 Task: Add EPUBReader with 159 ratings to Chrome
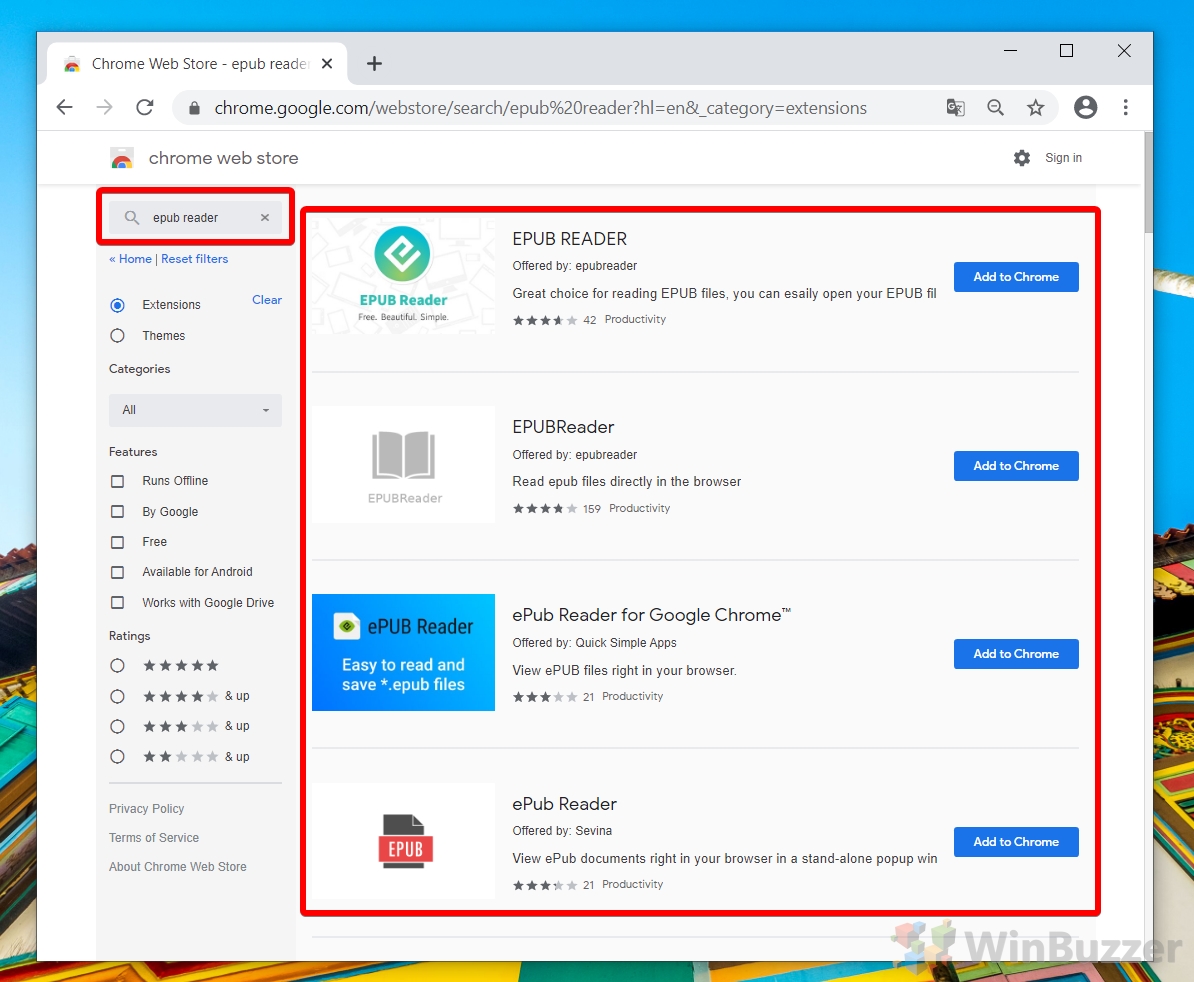[x=1016, y=466]
